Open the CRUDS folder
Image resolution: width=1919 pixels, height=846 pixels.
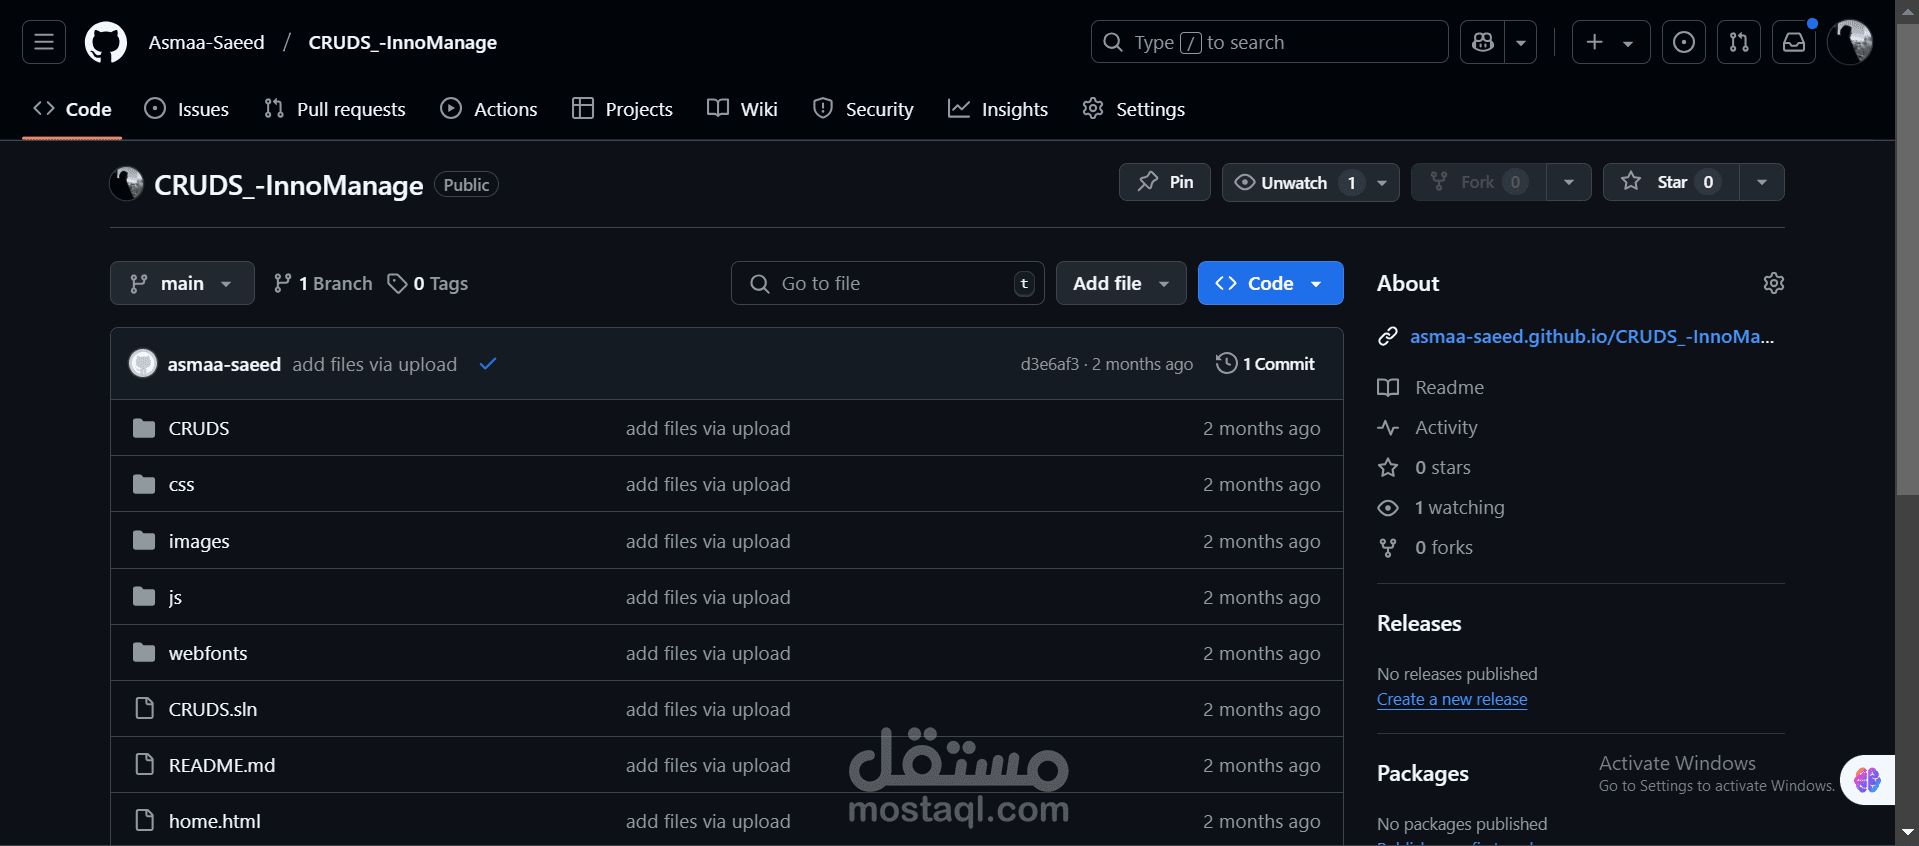click(x=199, y=428)
